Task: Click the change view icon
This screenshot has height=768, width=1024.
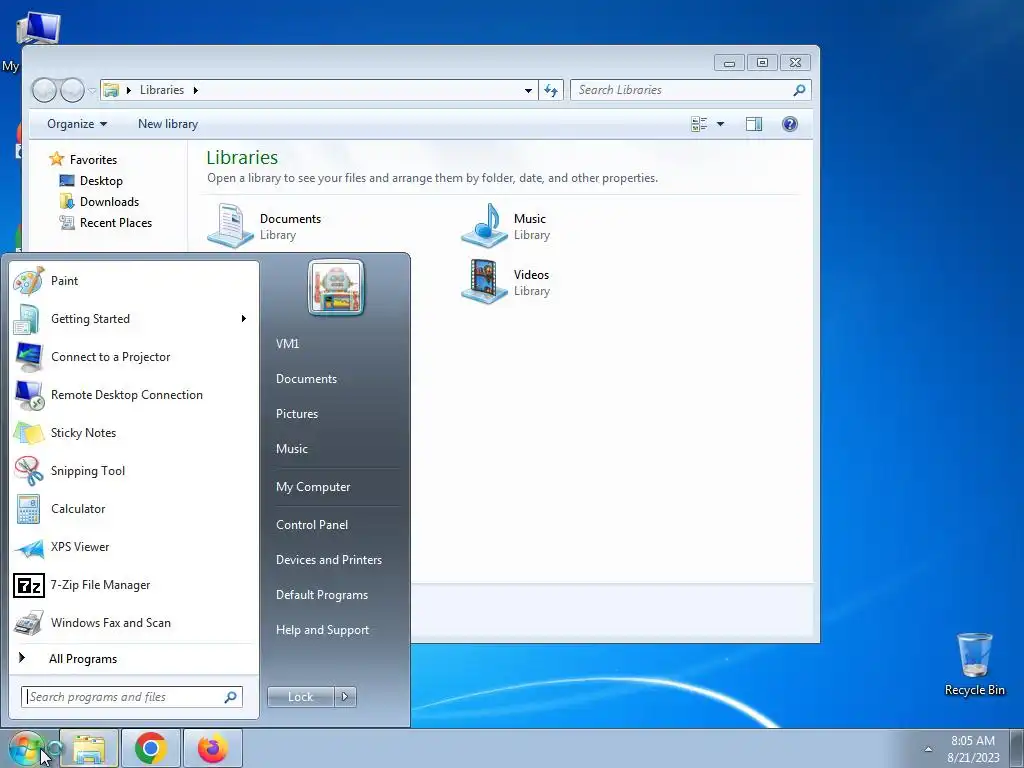Action: (699, 124)
